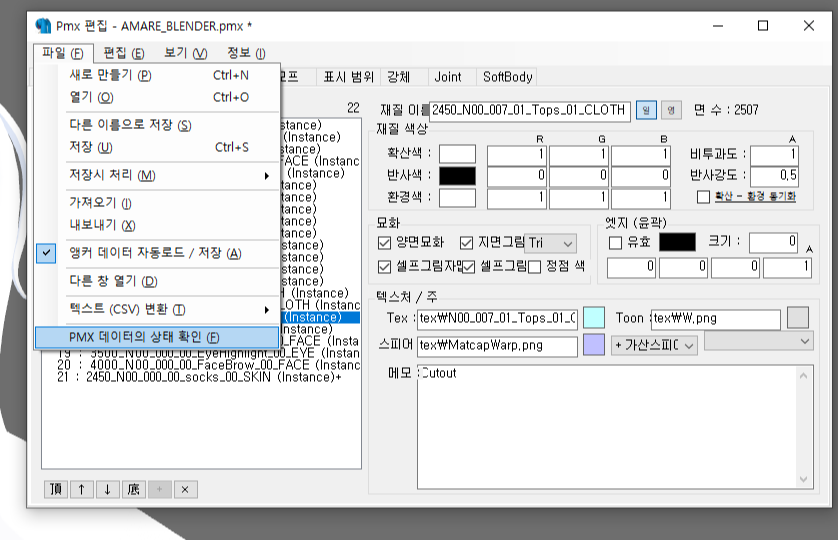
Task: Click the 엣지 black color swatch
Action: (678, 242)
